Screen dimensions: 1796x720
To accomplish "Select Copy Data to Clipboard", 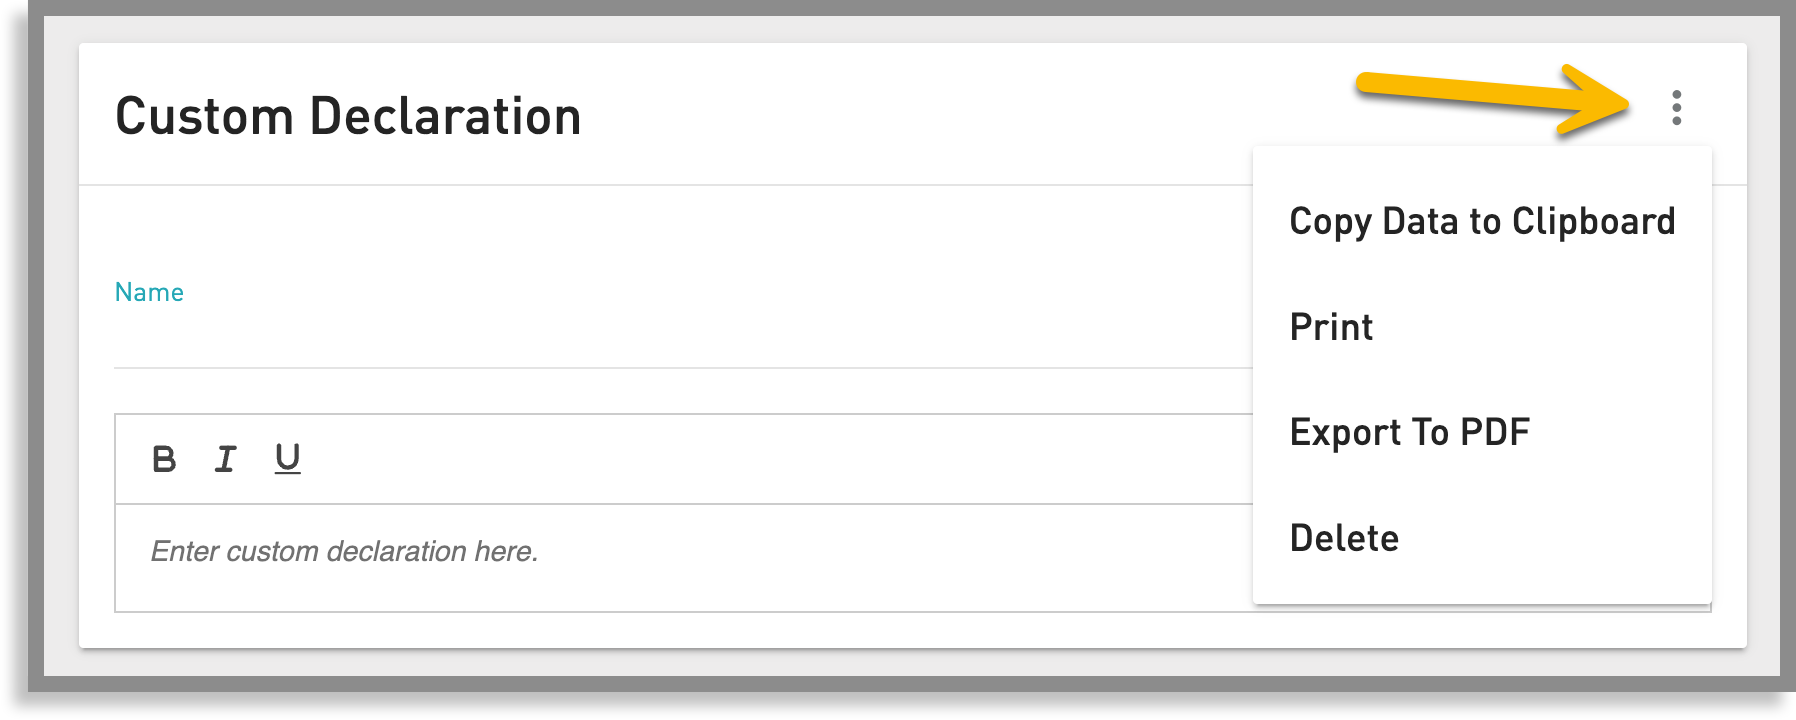I will pyautogui.click(x=1481, y=221).
